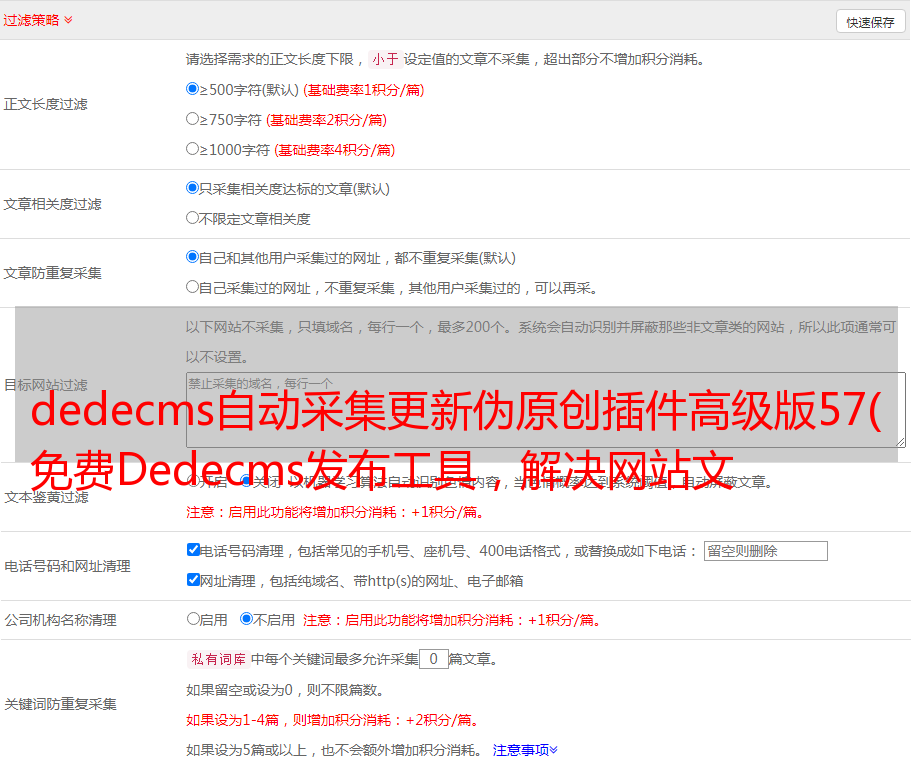The height and width of the screenshot is (768, 912).
Task: Select the ≥1000字符 radio option
Action: click(x=193, y=149)
